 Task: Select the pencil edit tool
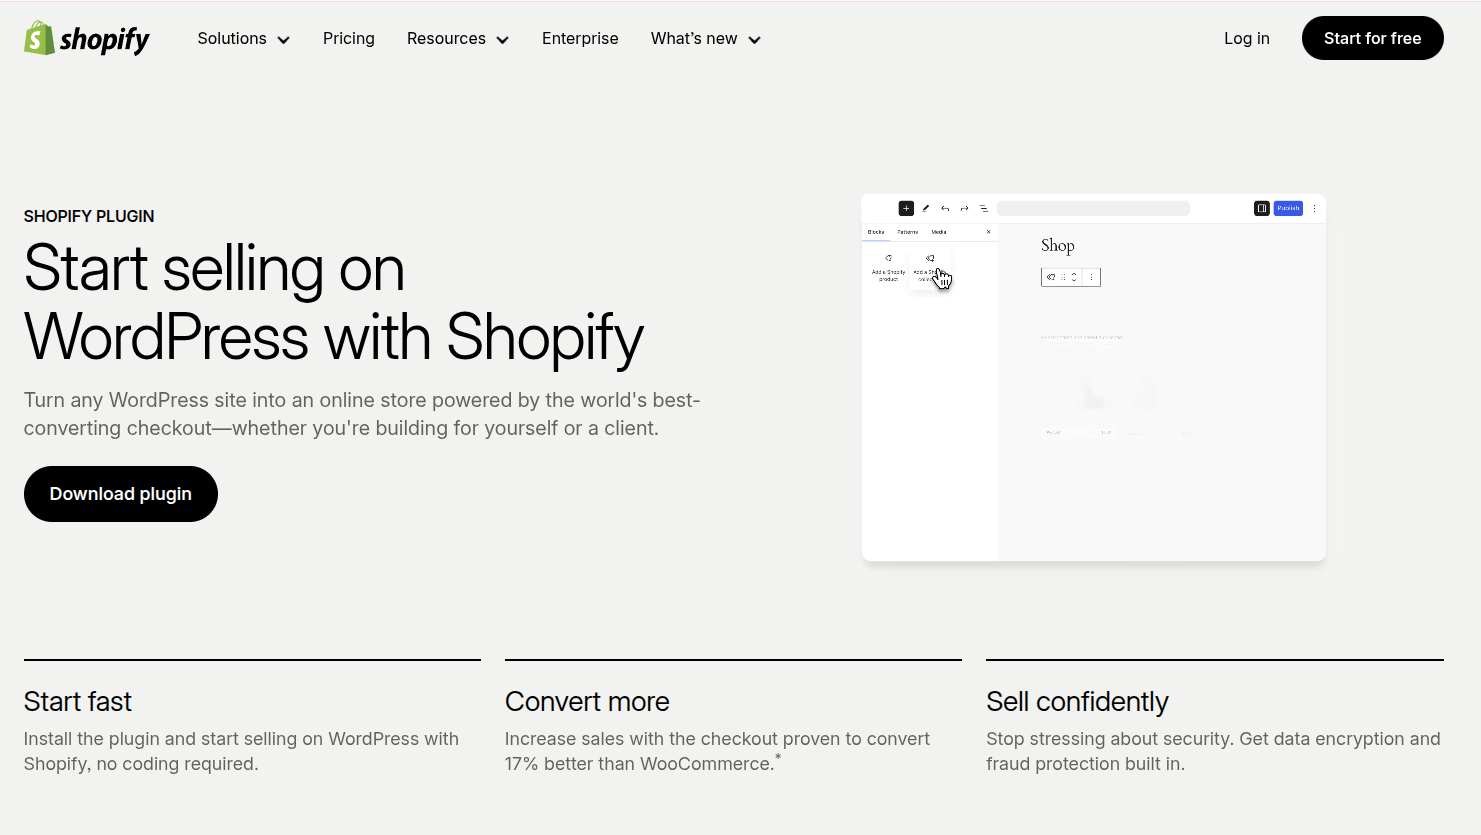(x=926, y=209)
